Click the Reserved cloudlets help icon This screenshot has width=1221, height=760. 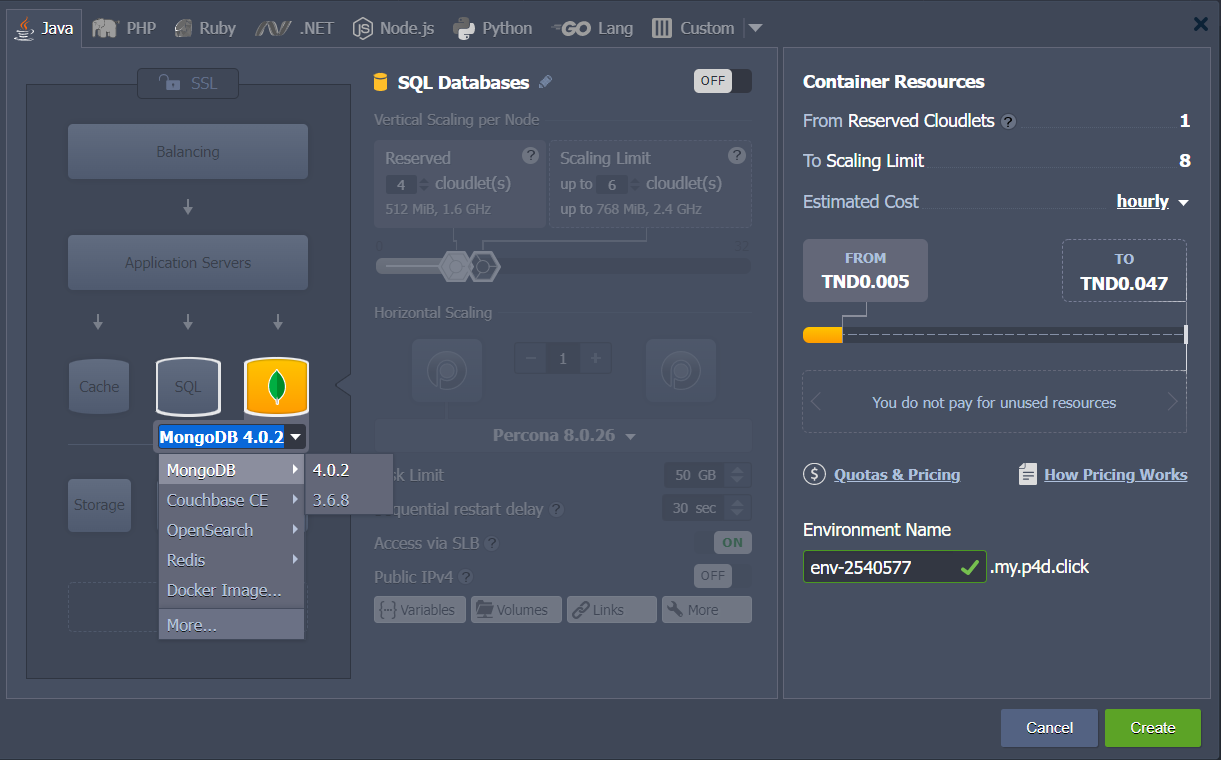tap(531, 155)
